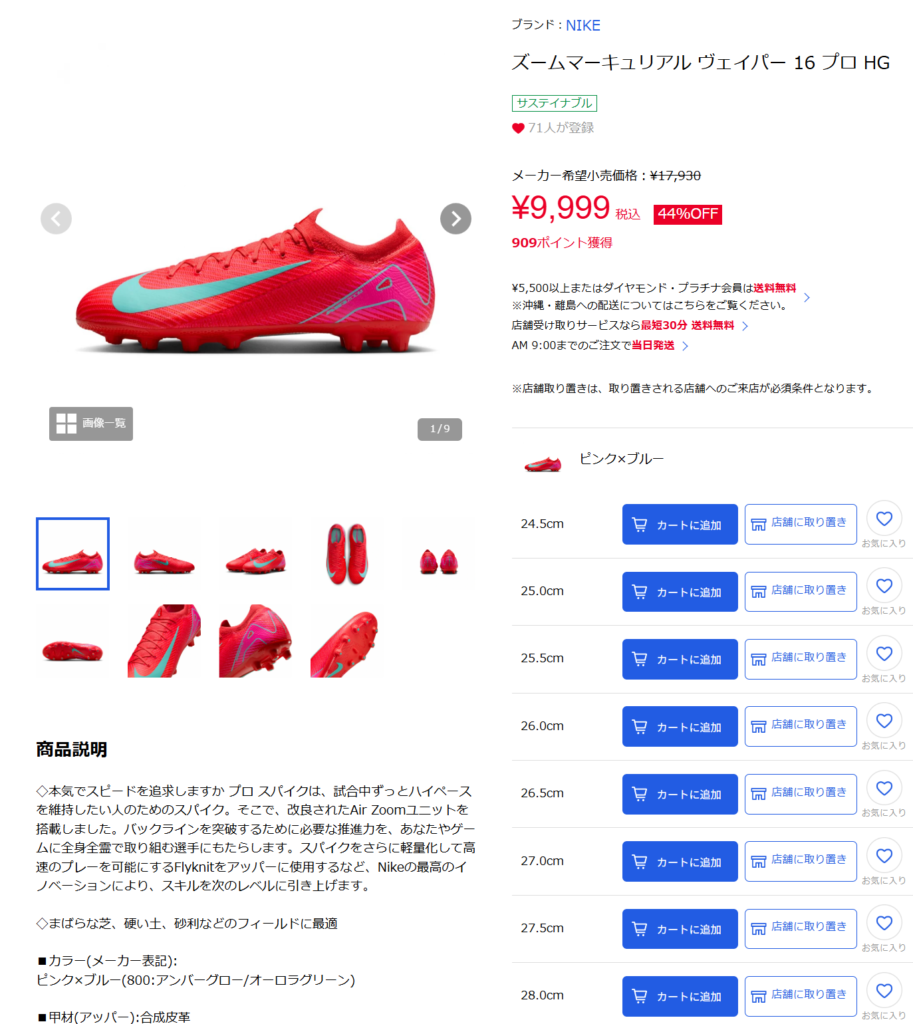Open the 画像一覧 image grid view
Image resolution: width=913 pixels, height=1024 pixels.
(x=91, y=424)
